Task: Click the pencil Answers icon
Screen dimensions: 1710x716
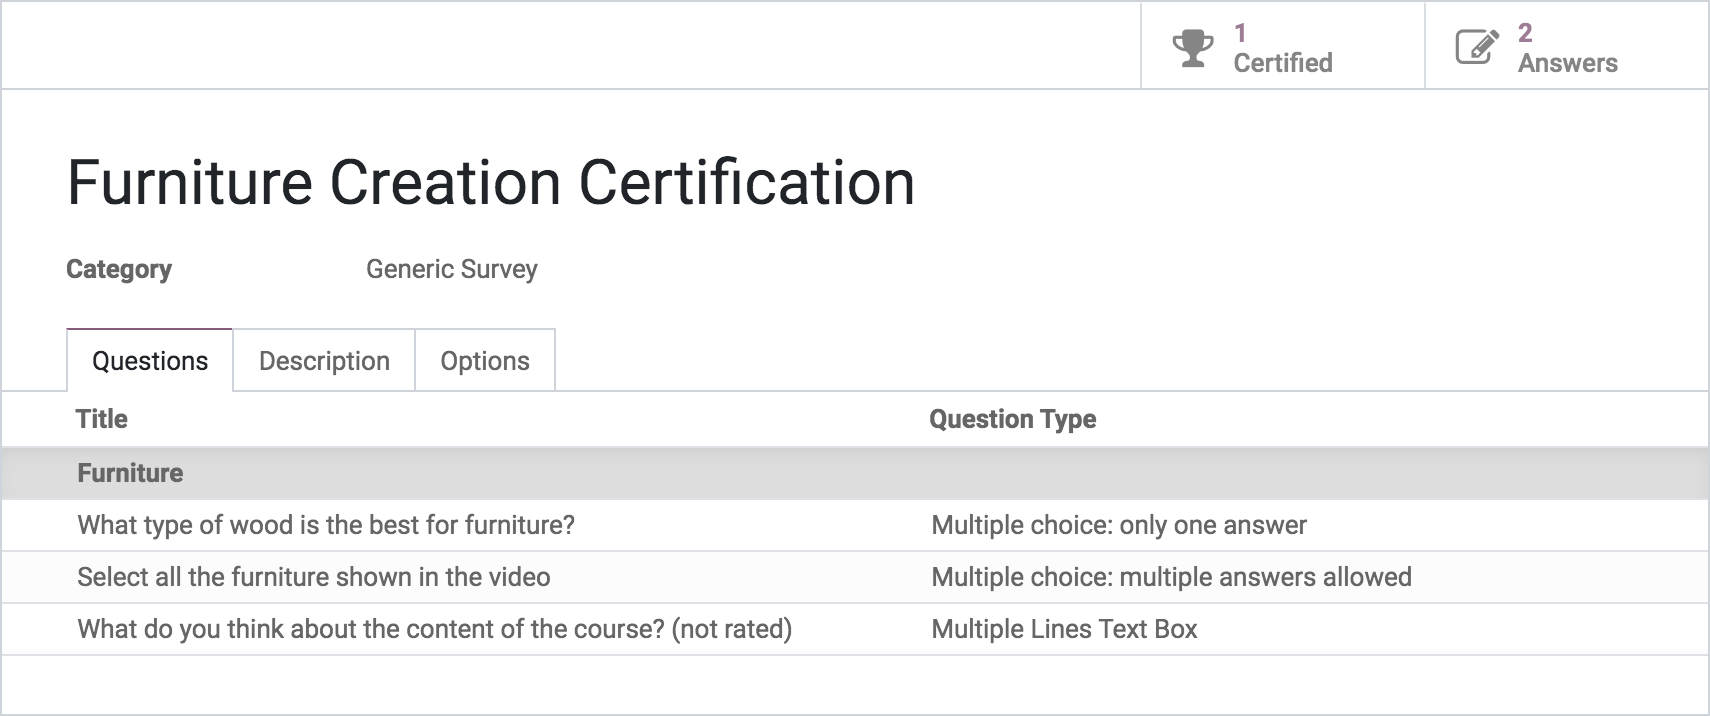Action: (x=1477, y=45)
